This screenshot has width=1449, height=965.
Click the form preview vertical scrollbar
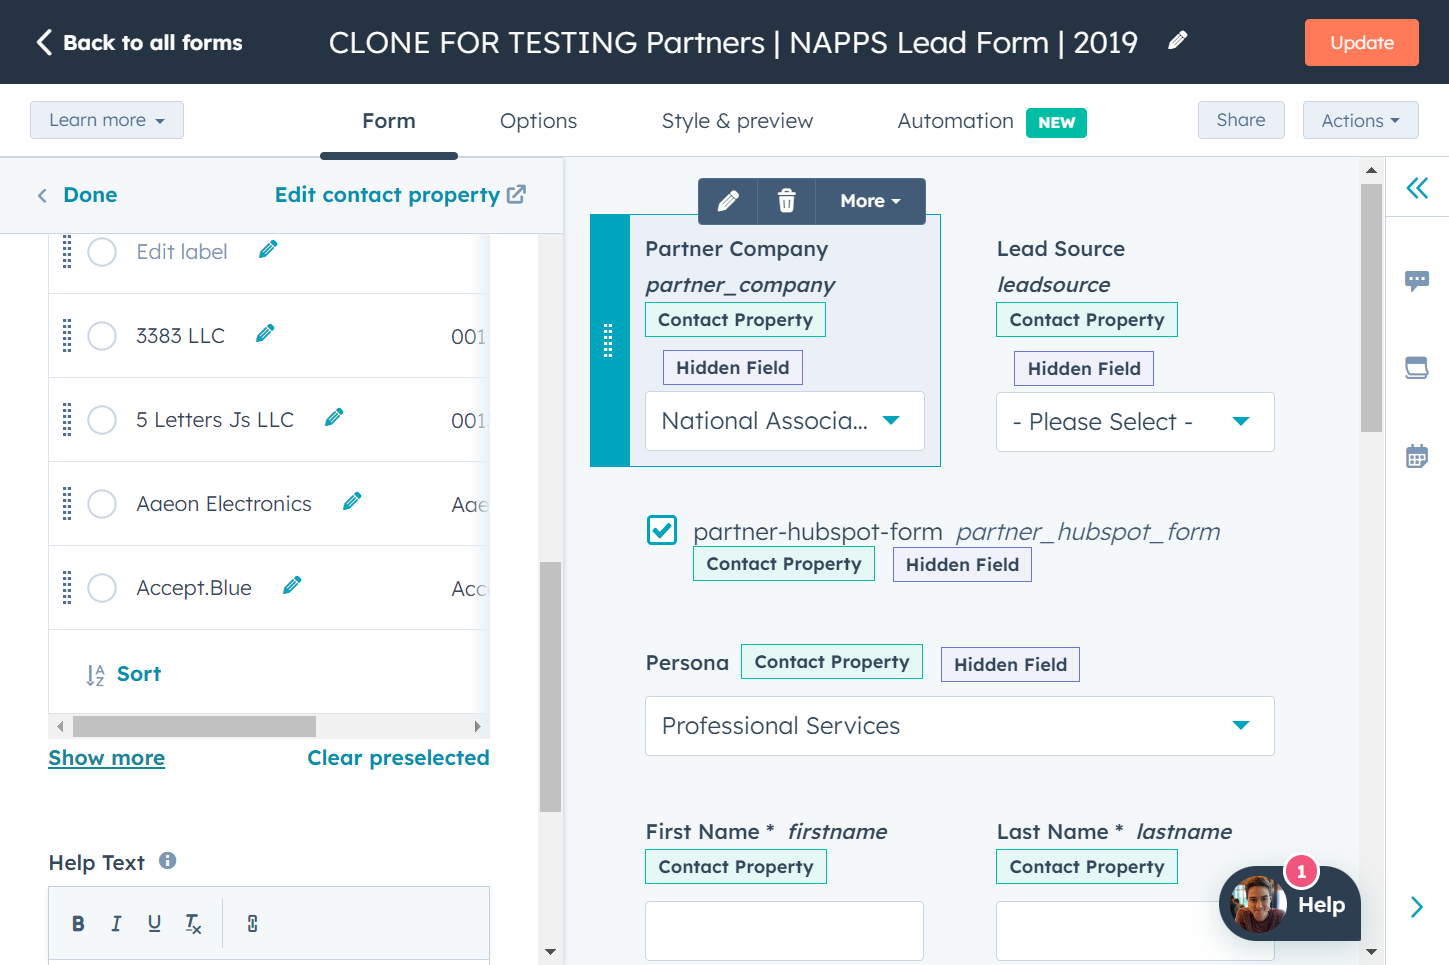1371,308
